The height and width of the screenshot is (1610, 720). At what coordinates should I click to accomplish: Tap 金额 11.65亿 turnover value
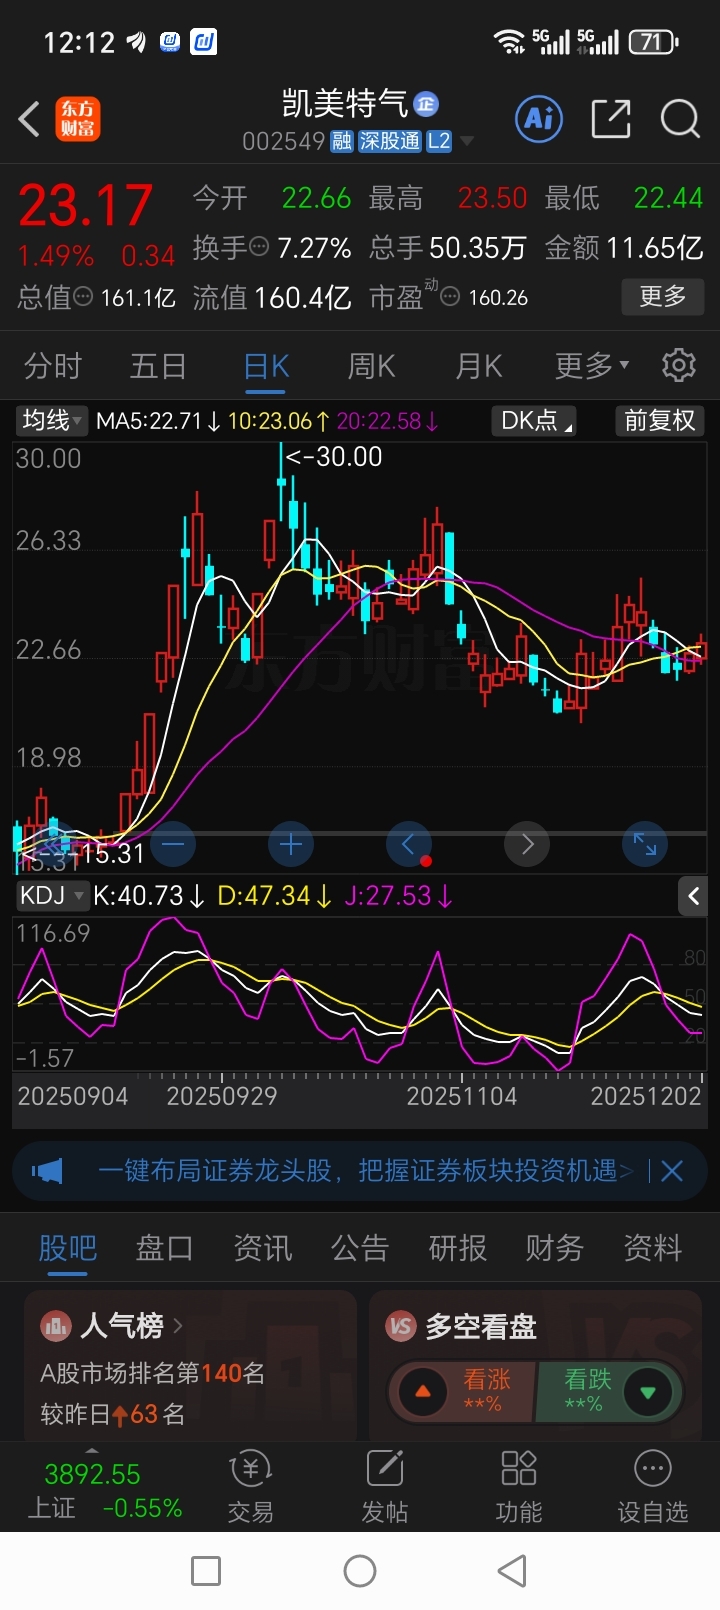pos(624,247)
